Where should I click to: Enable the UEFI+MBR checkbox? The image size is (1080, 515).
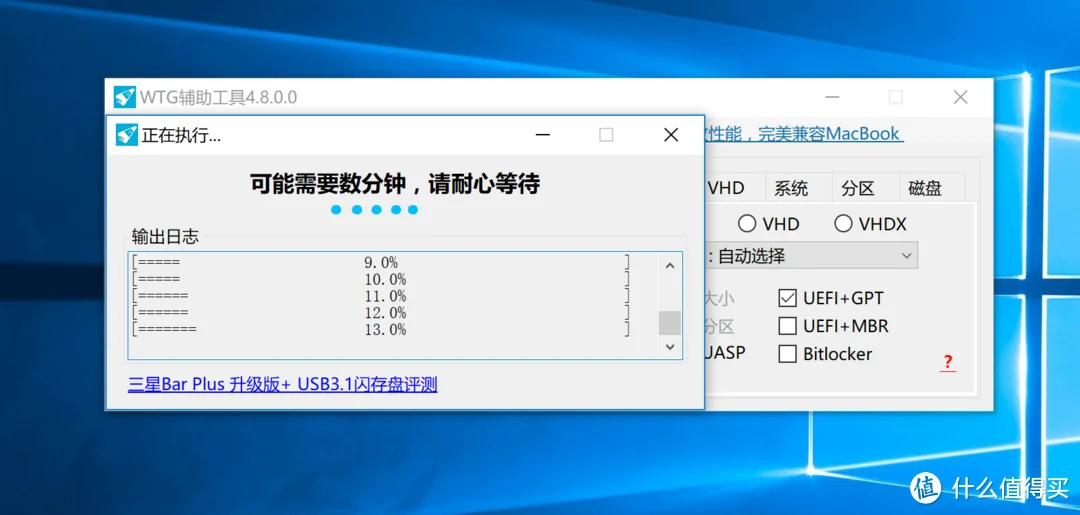(787, 326)
